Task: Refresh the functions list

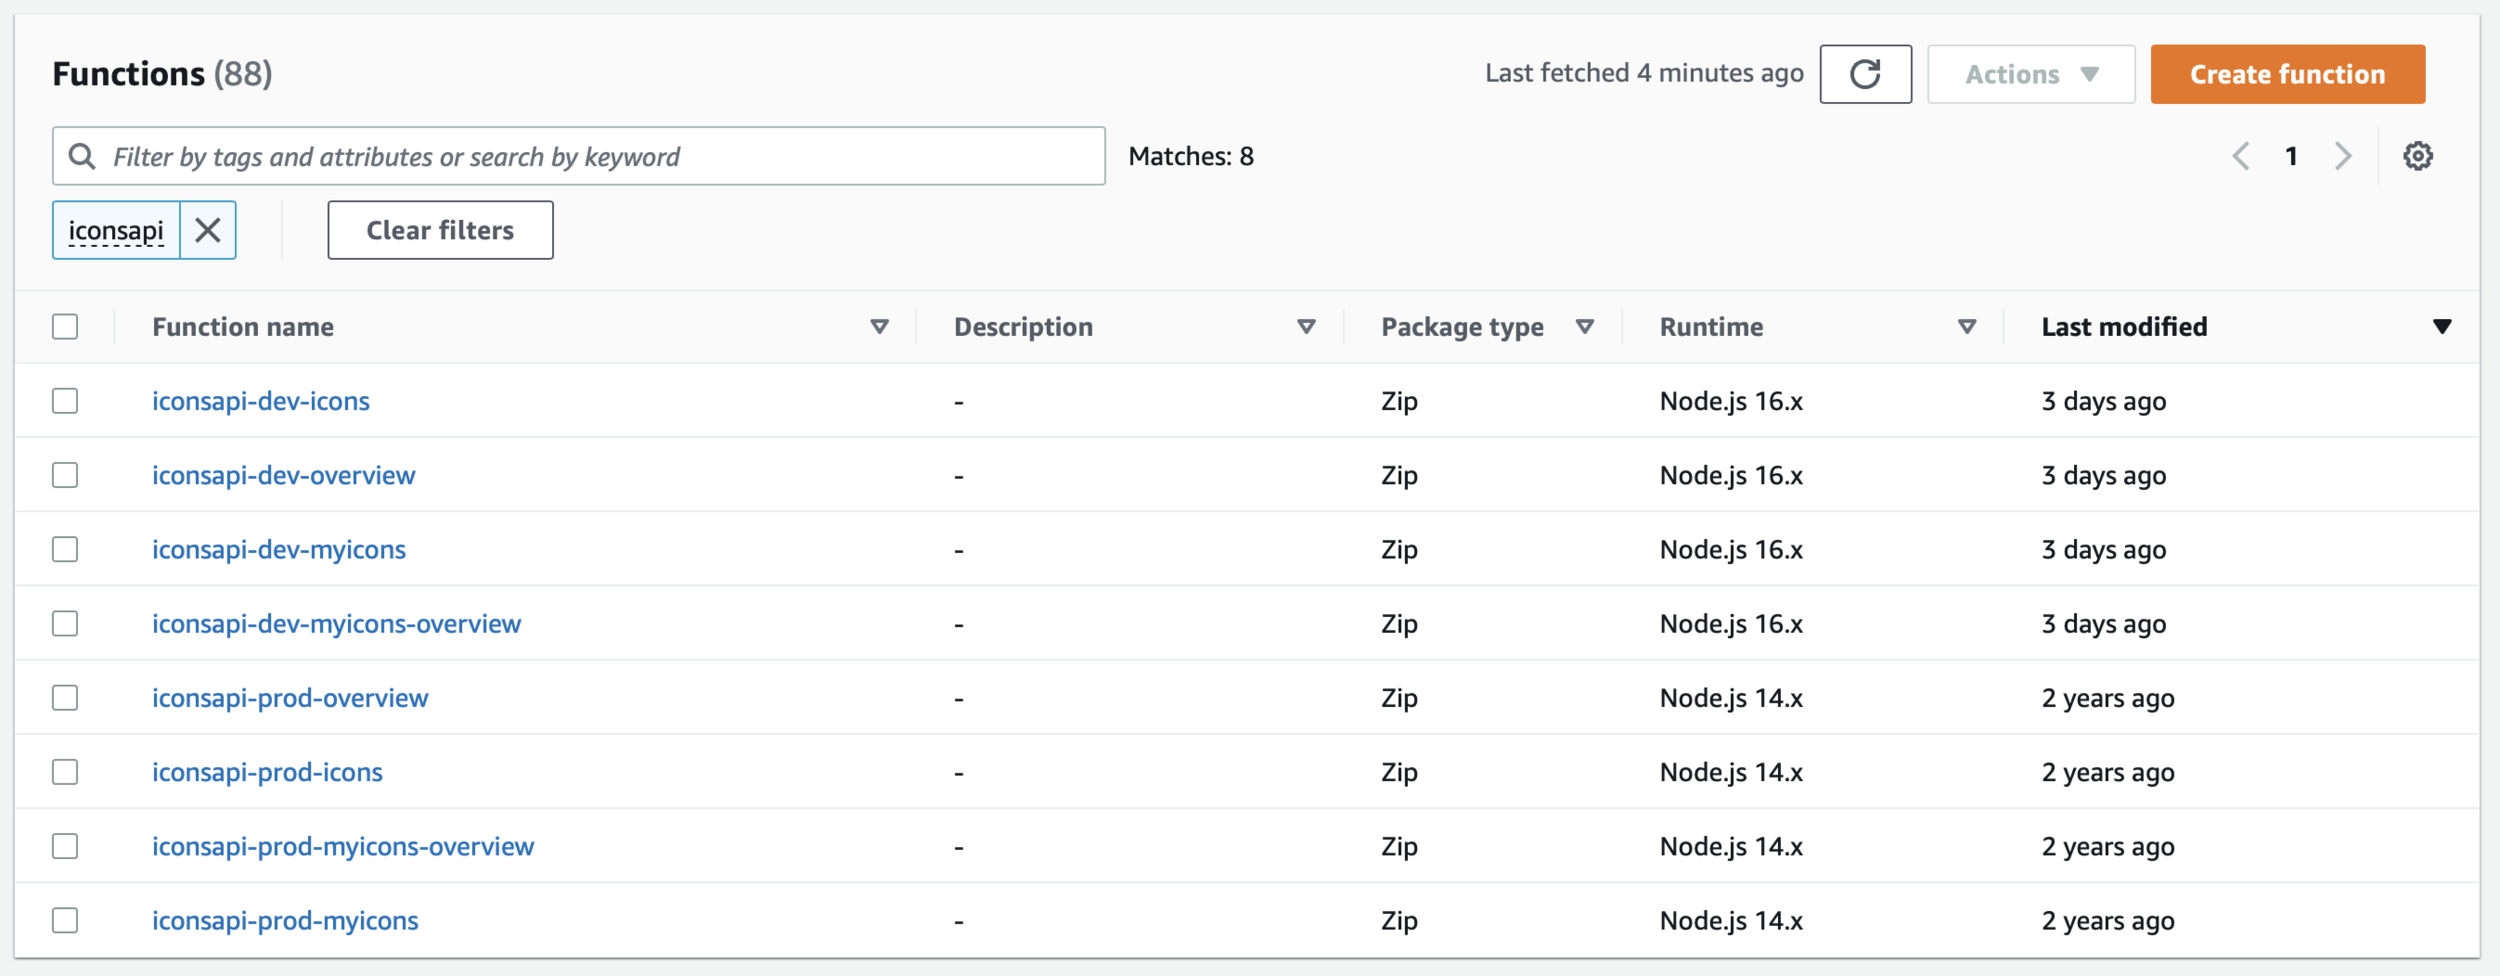Action: [x=1865, y=74]
